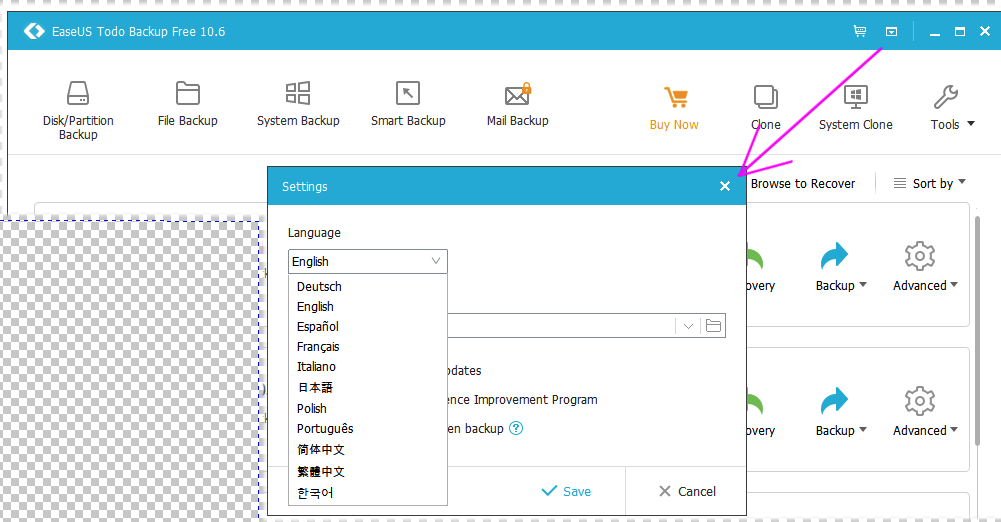Collapse the English language combo box
Image resolution: width=1001 pixels, height=522 pixels.
(368, 262)
